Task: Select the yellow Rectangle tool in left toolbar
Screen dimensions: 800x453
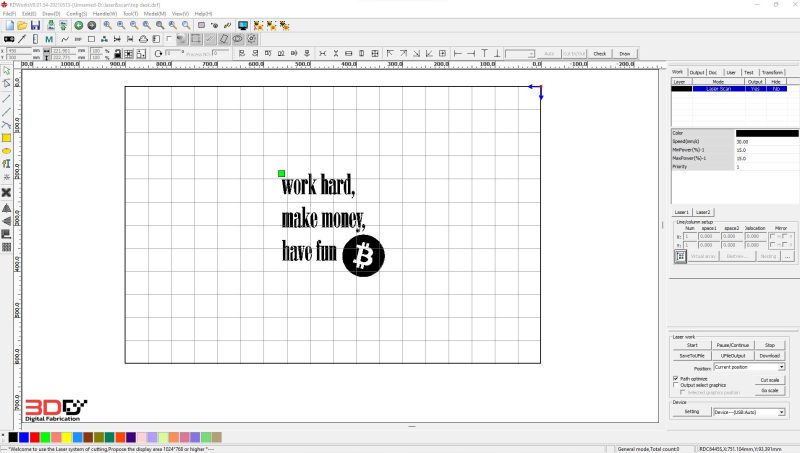Action: [x=6, y=138]
